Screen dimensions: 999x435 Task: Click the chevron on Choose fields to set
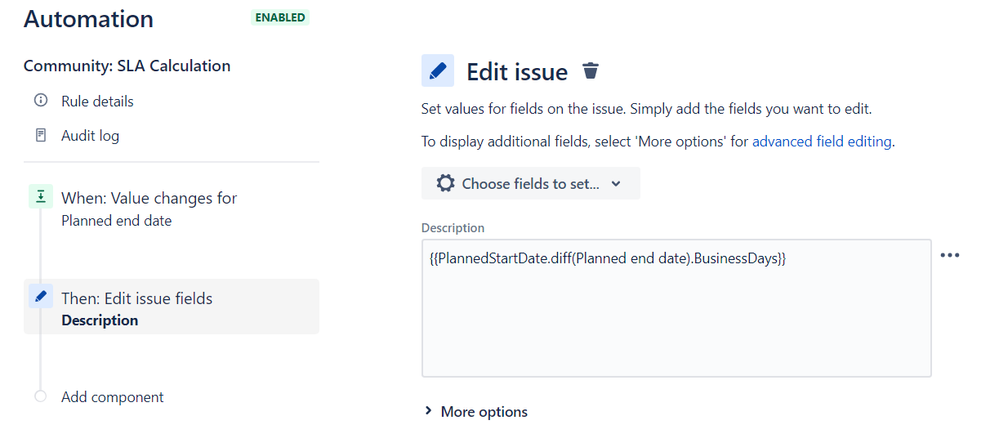coord(615,184)
